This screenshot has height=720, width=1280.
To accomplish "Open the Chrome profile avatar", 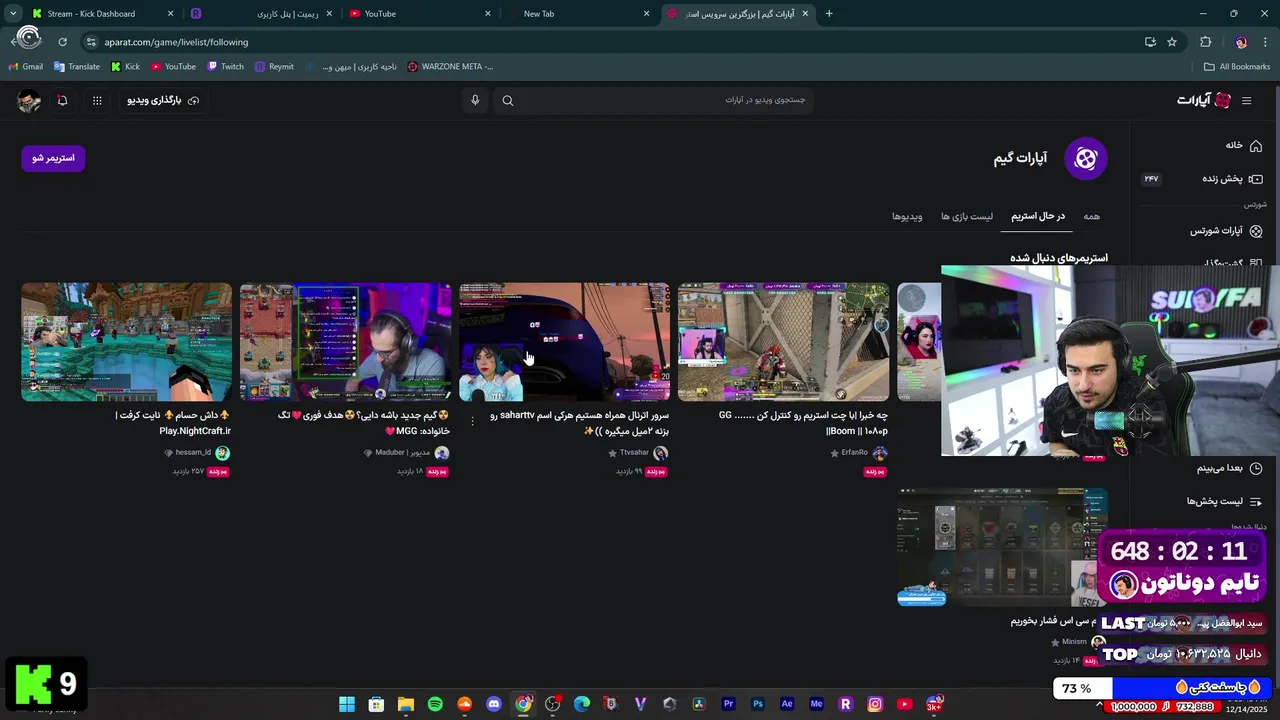I will point(1241,42).
